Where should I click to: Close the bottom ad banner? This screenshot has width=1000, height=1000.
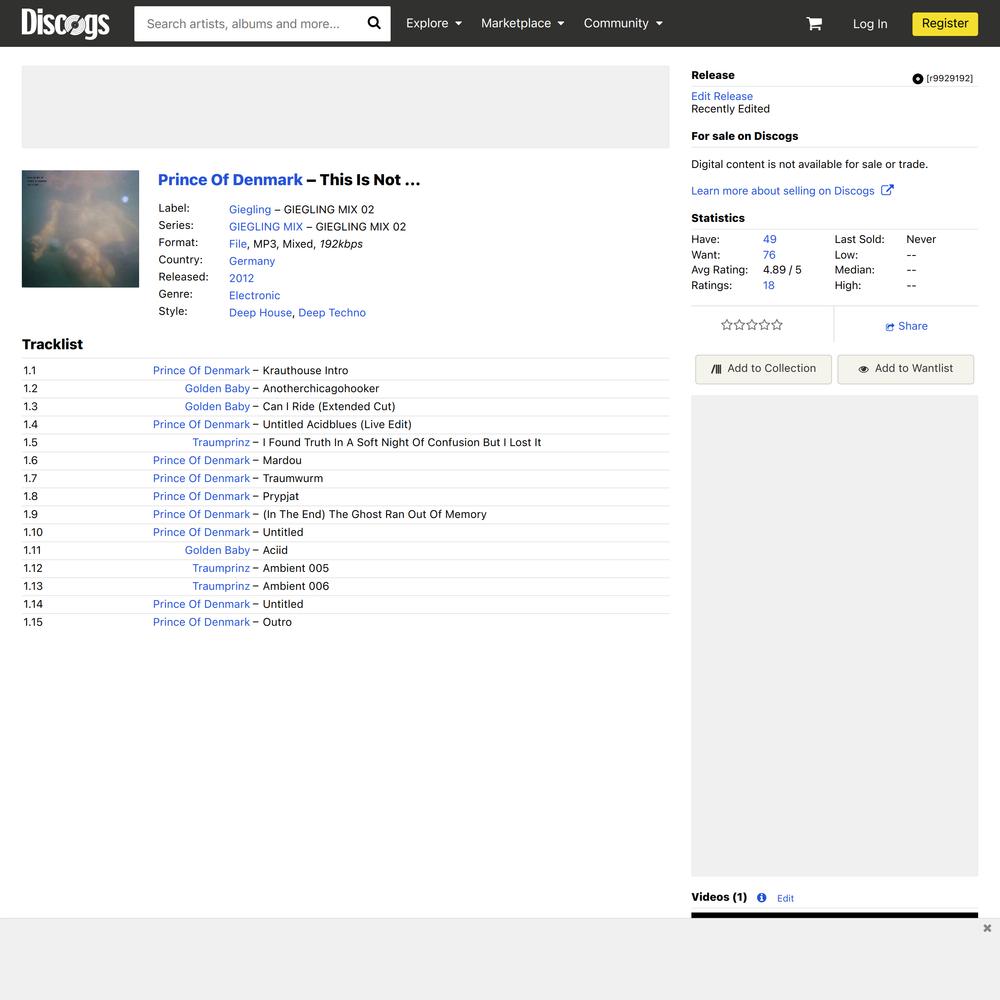[x=987, y=928]
